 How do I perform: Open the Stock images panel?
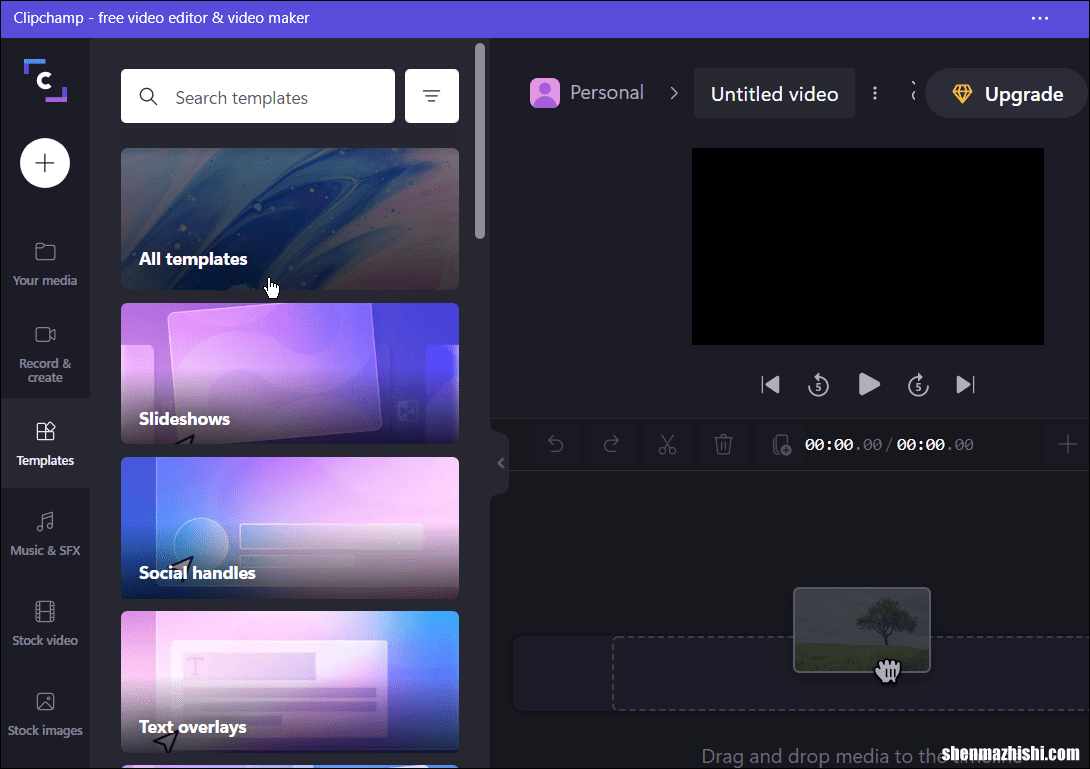(45, 714)
